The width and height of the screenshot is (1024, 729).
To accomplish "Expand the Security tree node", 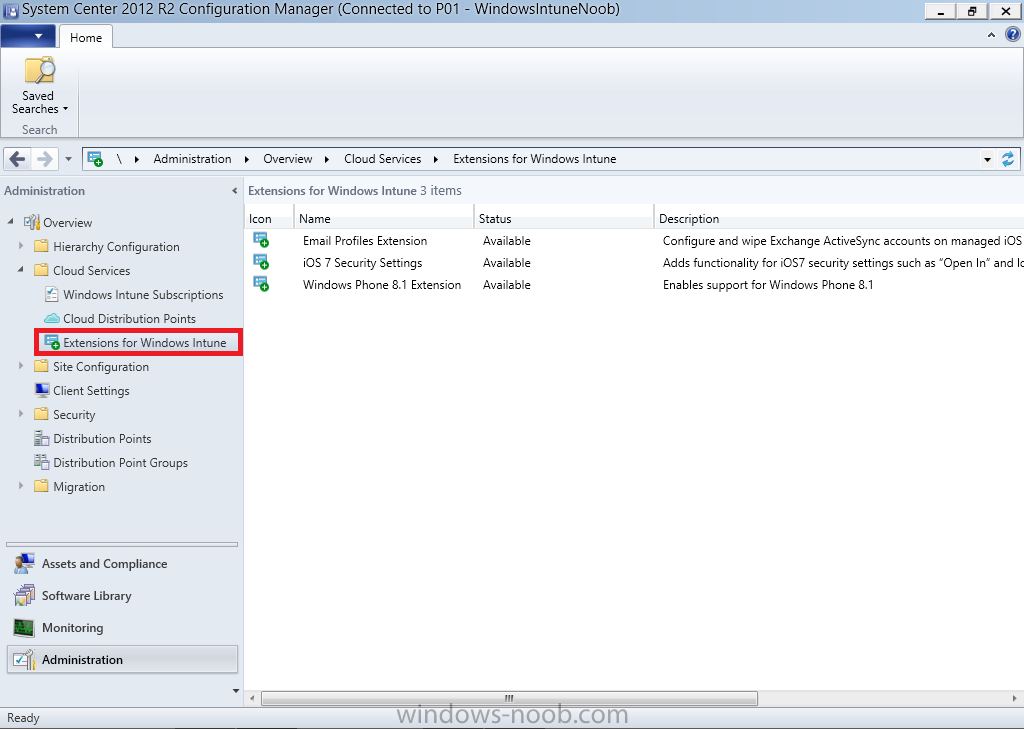I will coord(21,414).
